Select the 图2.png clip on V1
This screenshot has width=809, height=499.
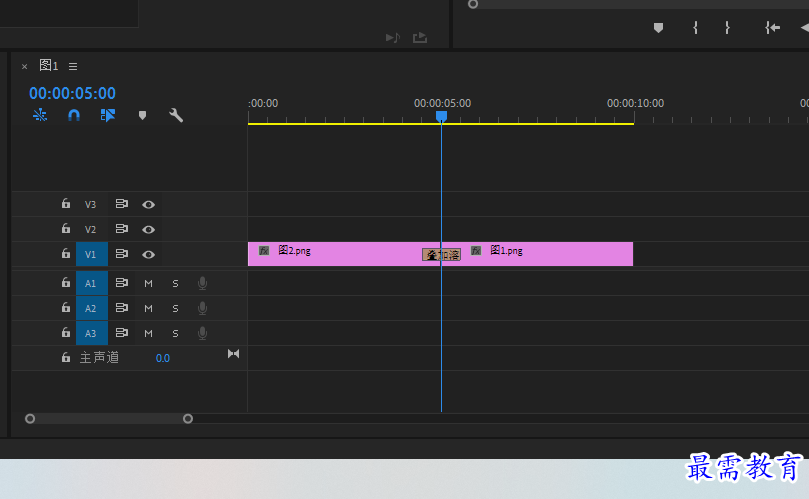(335, 254)
